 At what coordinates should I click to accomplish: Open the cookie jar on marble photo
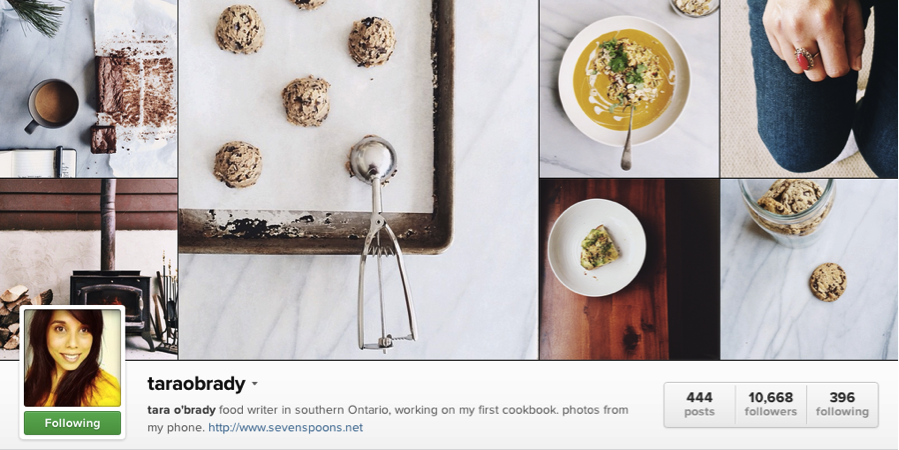pyautogui.click(x=809, y=269)
